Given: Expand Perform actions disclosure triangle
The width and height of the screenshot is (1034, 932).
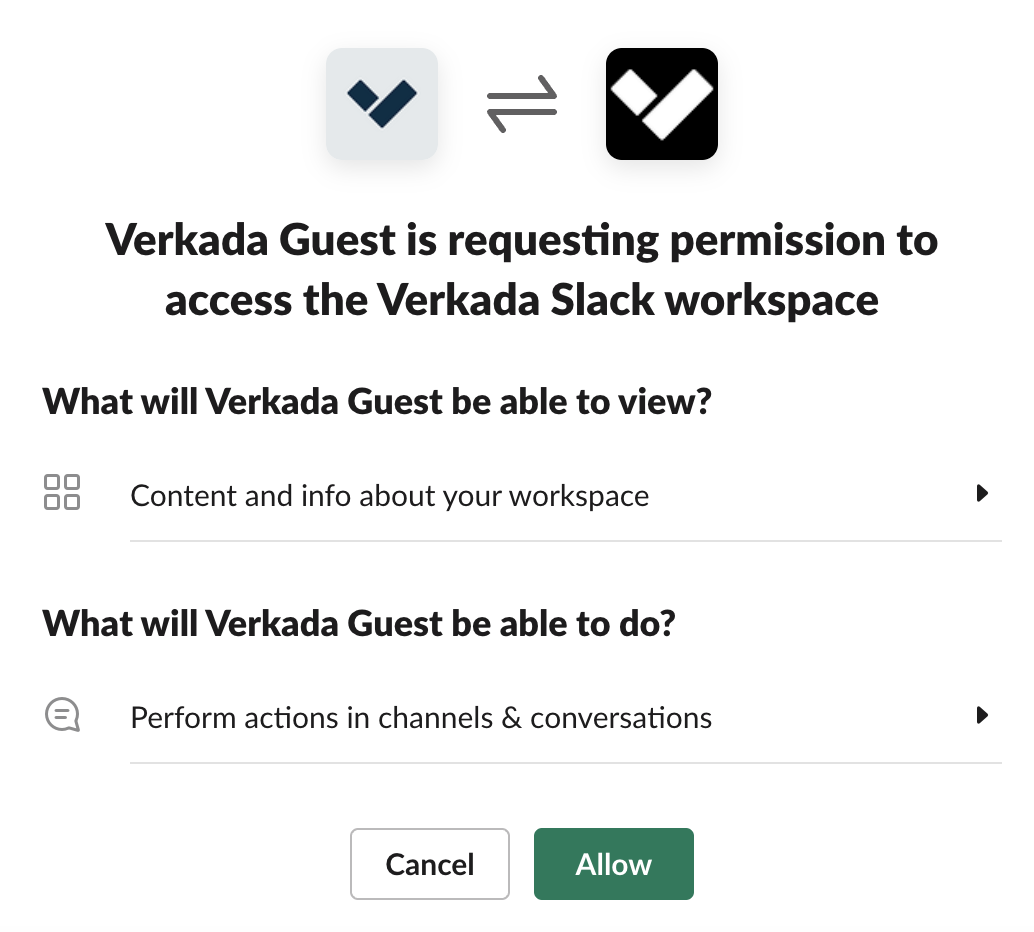Looking at the screenshot, I should [982, 716].
